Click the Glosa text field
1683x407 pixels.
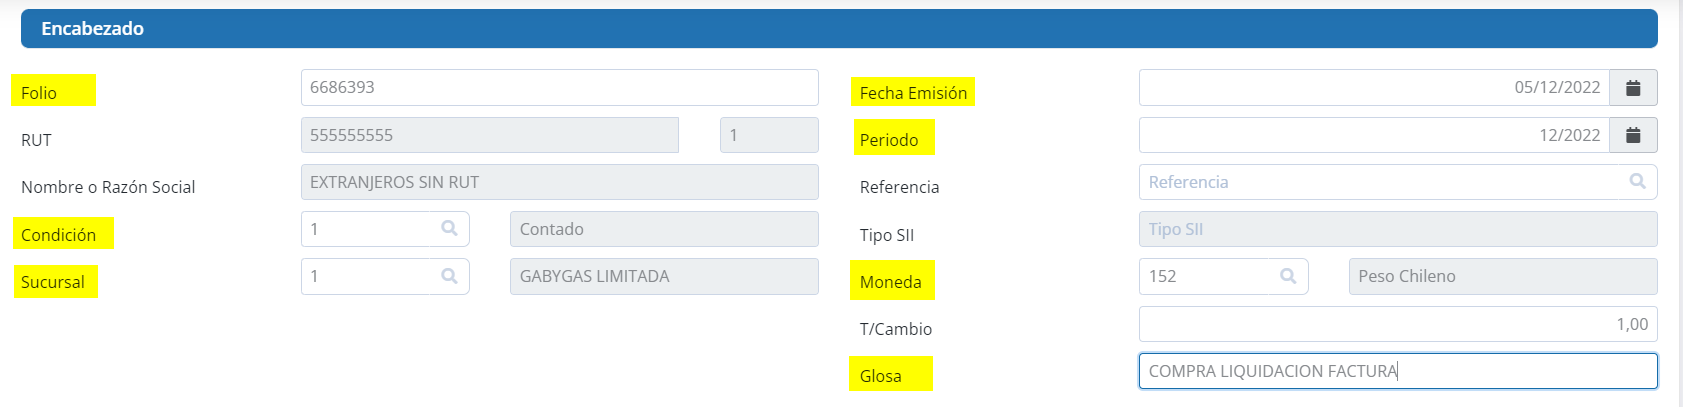(1397, 371)
